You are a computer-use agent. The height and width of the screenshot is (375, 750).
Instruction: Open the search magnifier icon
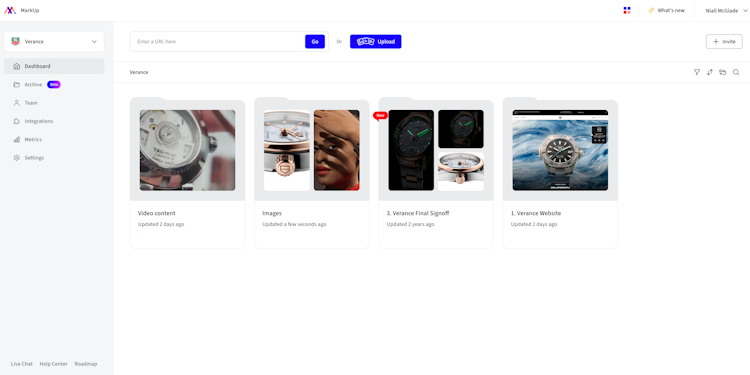(736, 72)
